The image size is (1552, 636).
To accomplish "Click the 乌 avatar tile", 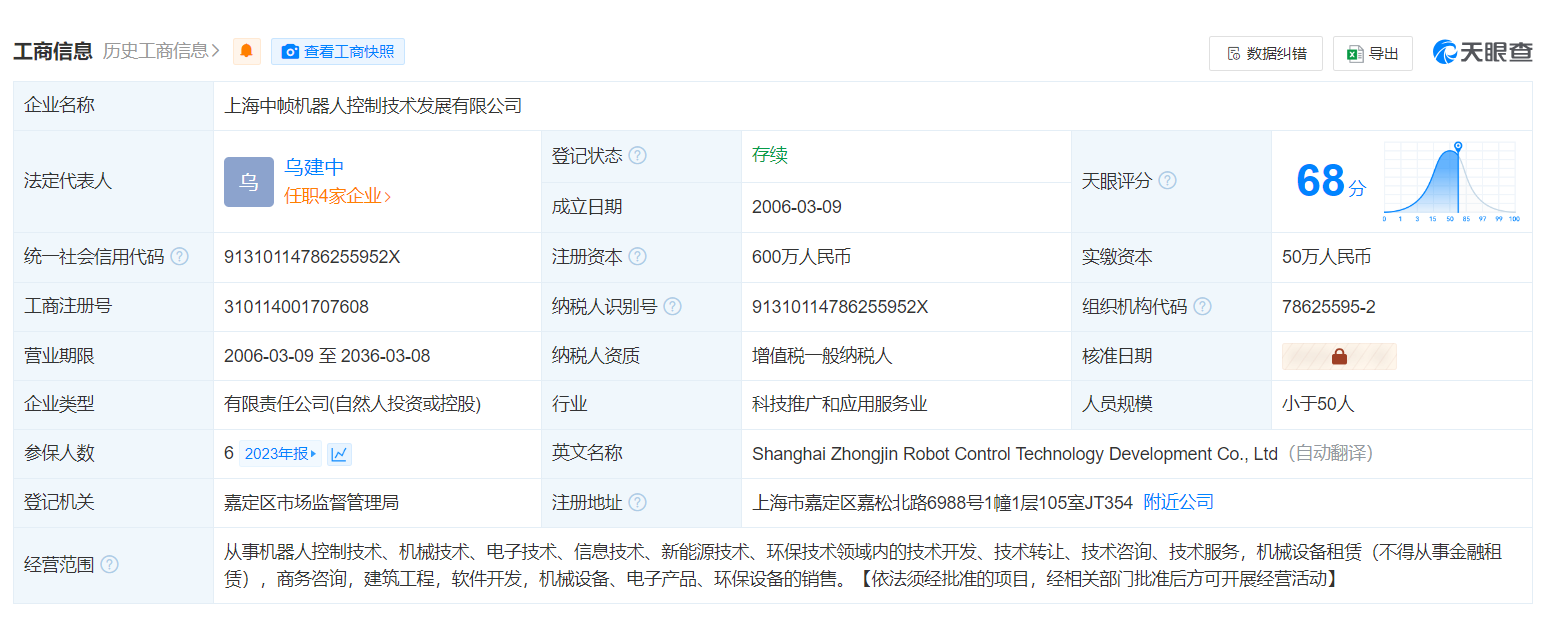I will (249, 182).
